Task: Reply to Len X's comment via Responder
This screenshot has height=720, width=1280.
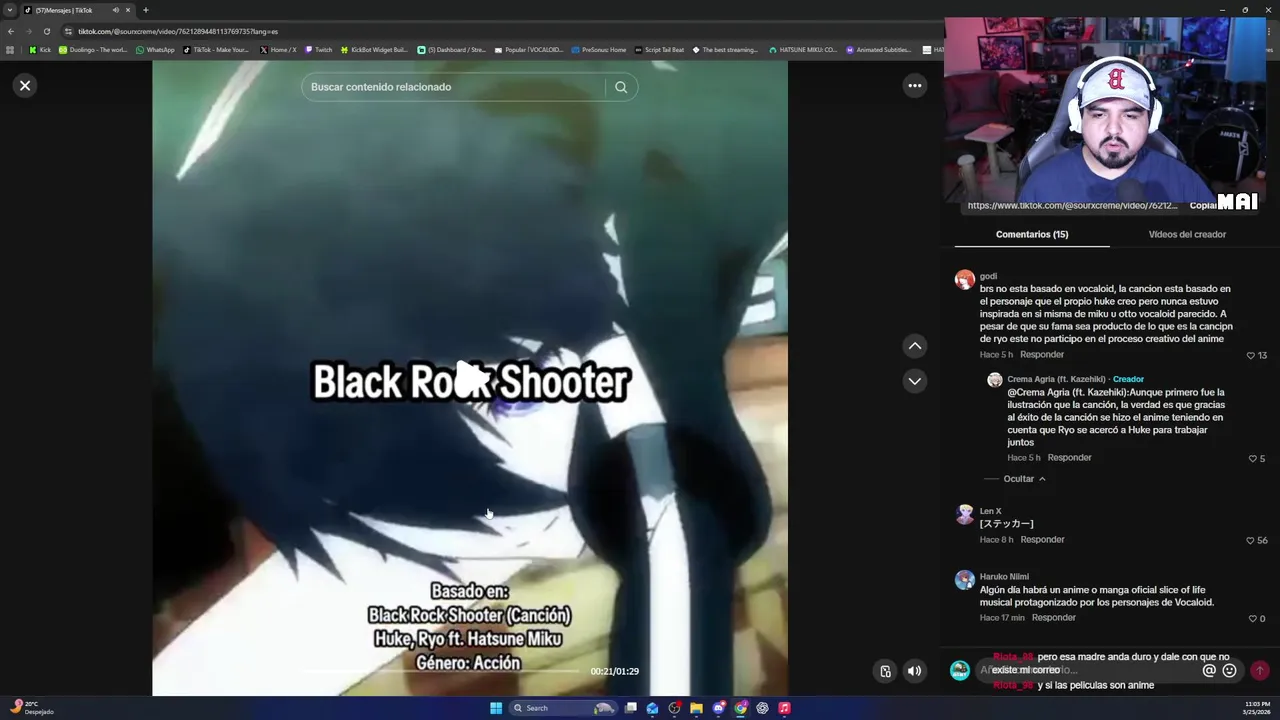Action: 1042,539
